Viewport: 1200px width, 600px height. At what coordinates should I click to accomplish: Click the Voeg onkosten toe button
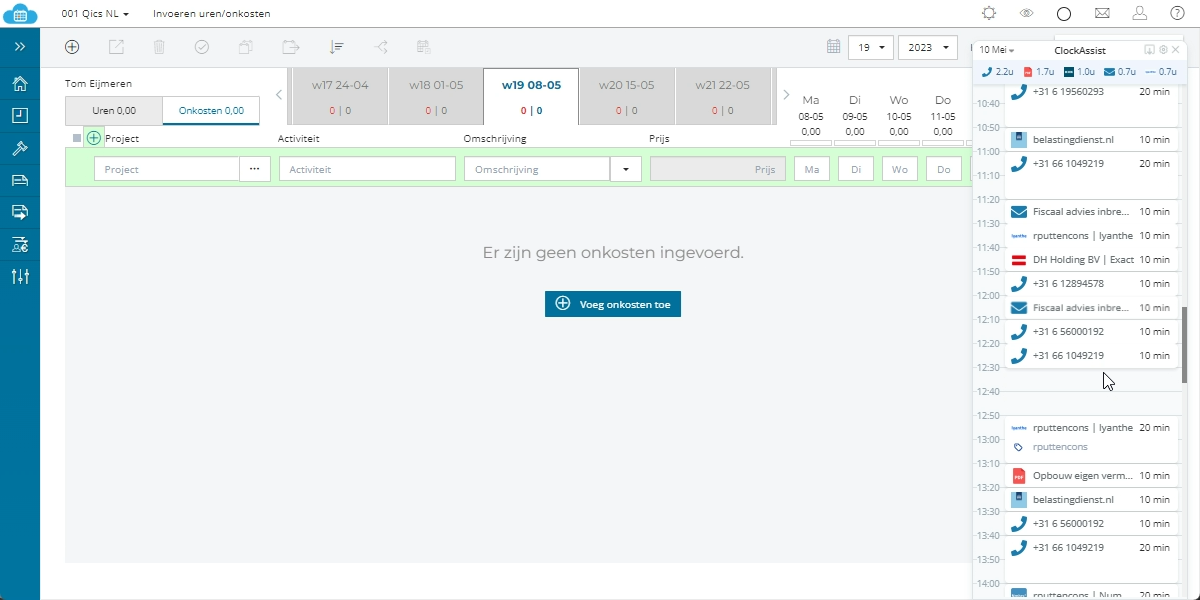[613, 304]
